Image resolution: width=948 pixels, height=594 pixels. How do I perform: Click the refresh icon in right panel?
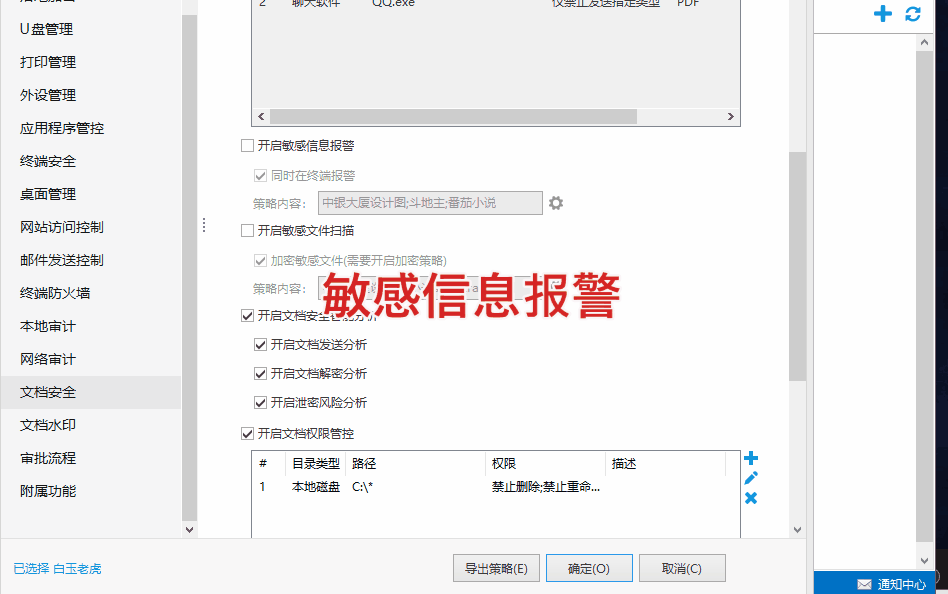[x=913, y=13]
